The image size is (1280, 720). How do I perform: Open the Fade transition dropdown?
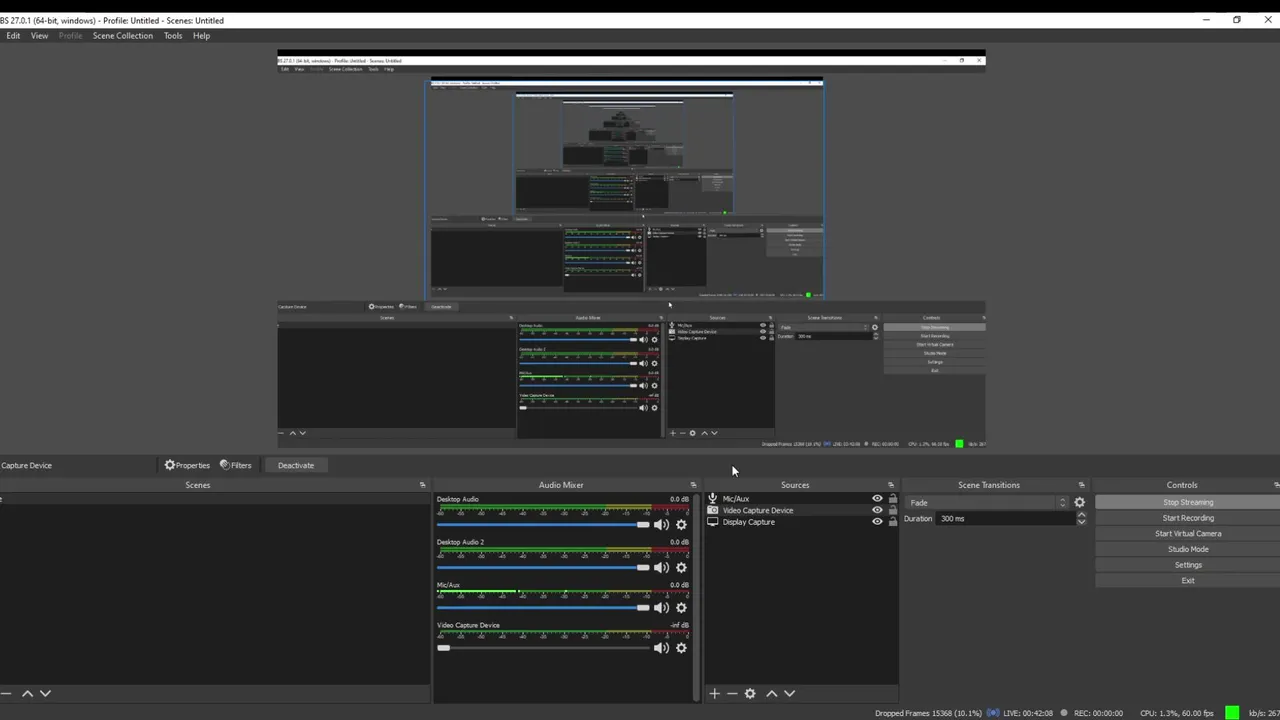(x=987, y=503)
